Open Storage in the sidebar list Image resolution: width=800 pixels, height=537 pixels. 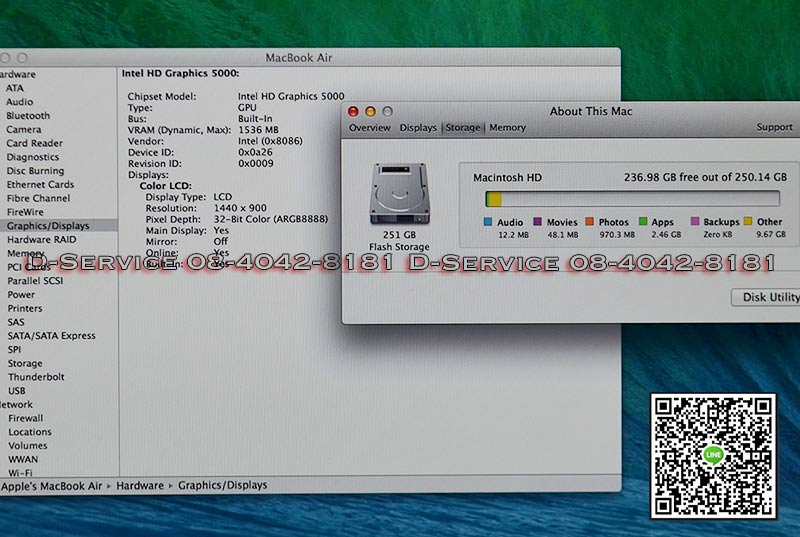point(25,363)
